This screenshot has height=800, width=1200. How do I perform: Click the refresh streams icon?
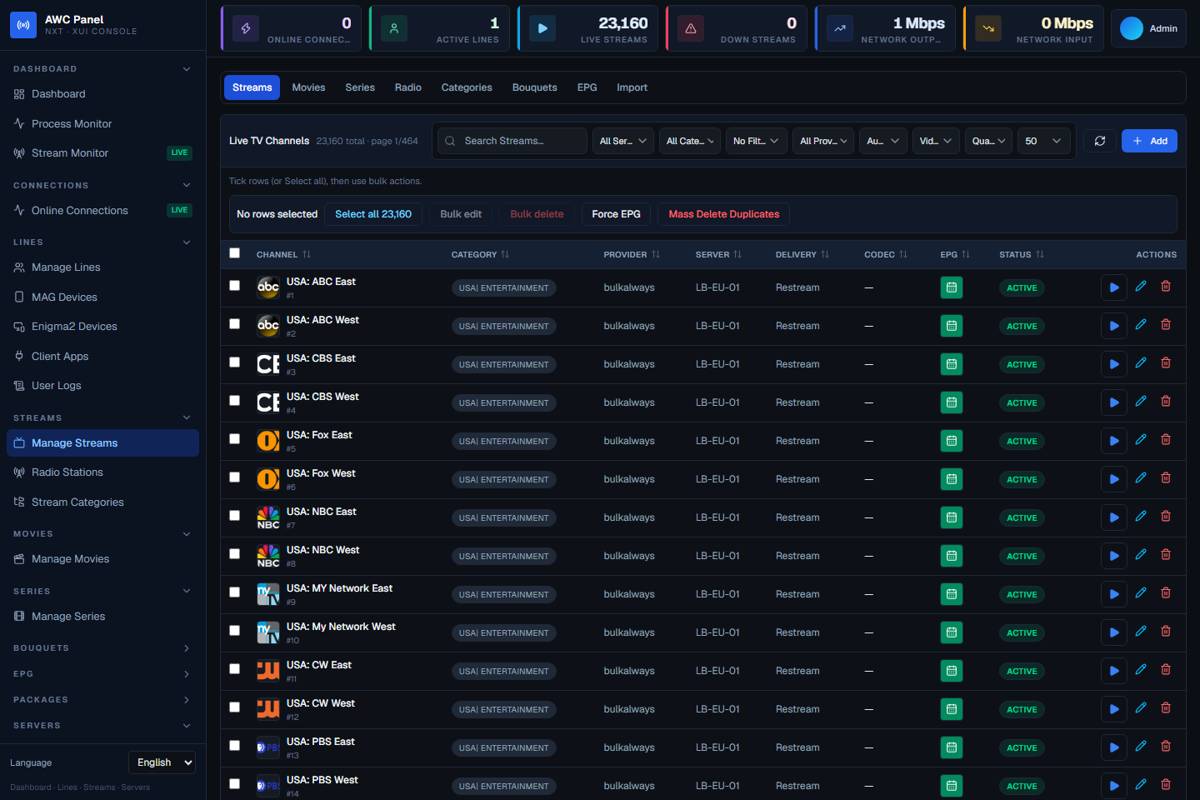(1100, 141)
